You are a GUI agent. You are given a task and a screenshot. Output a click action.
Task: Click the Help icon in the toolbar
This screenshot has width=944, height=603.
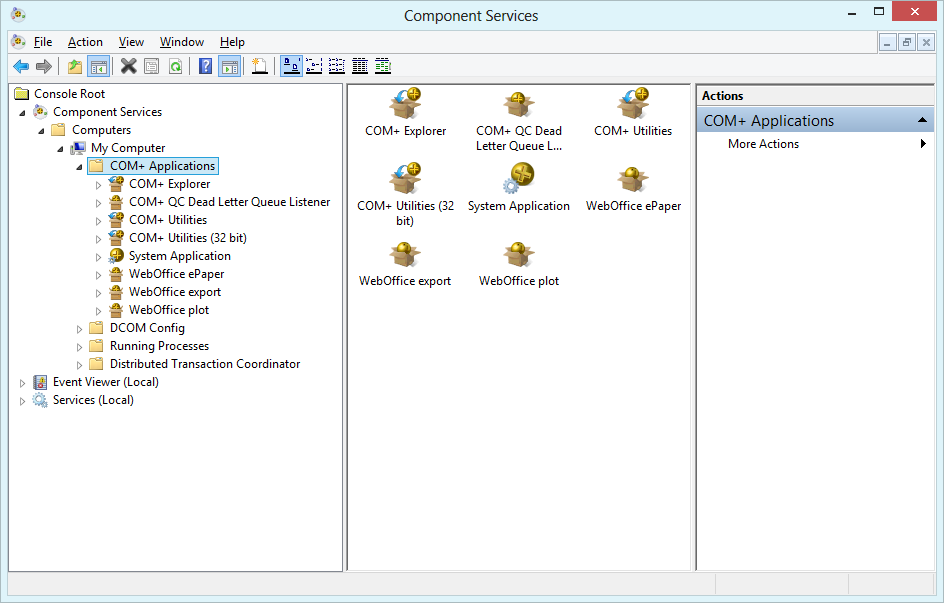[205, 66]
